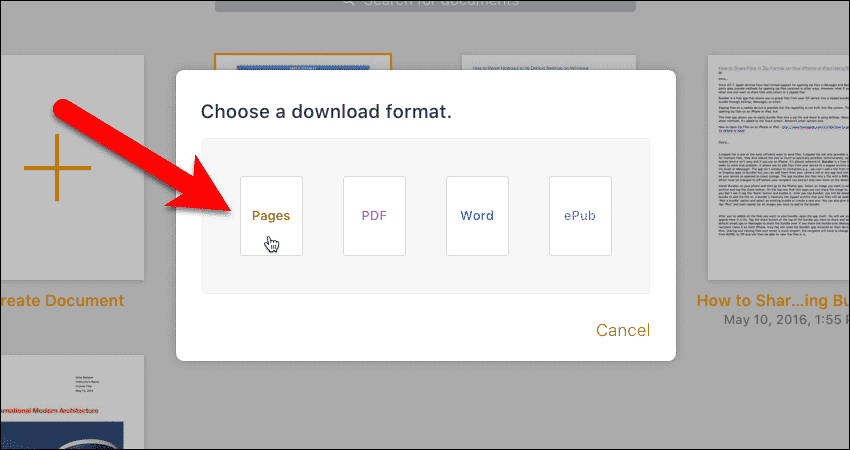850x450 pixels.
Task: Click the 'Choose a download format.' heading
Action: pyautogui.click(x=326, y=111)
